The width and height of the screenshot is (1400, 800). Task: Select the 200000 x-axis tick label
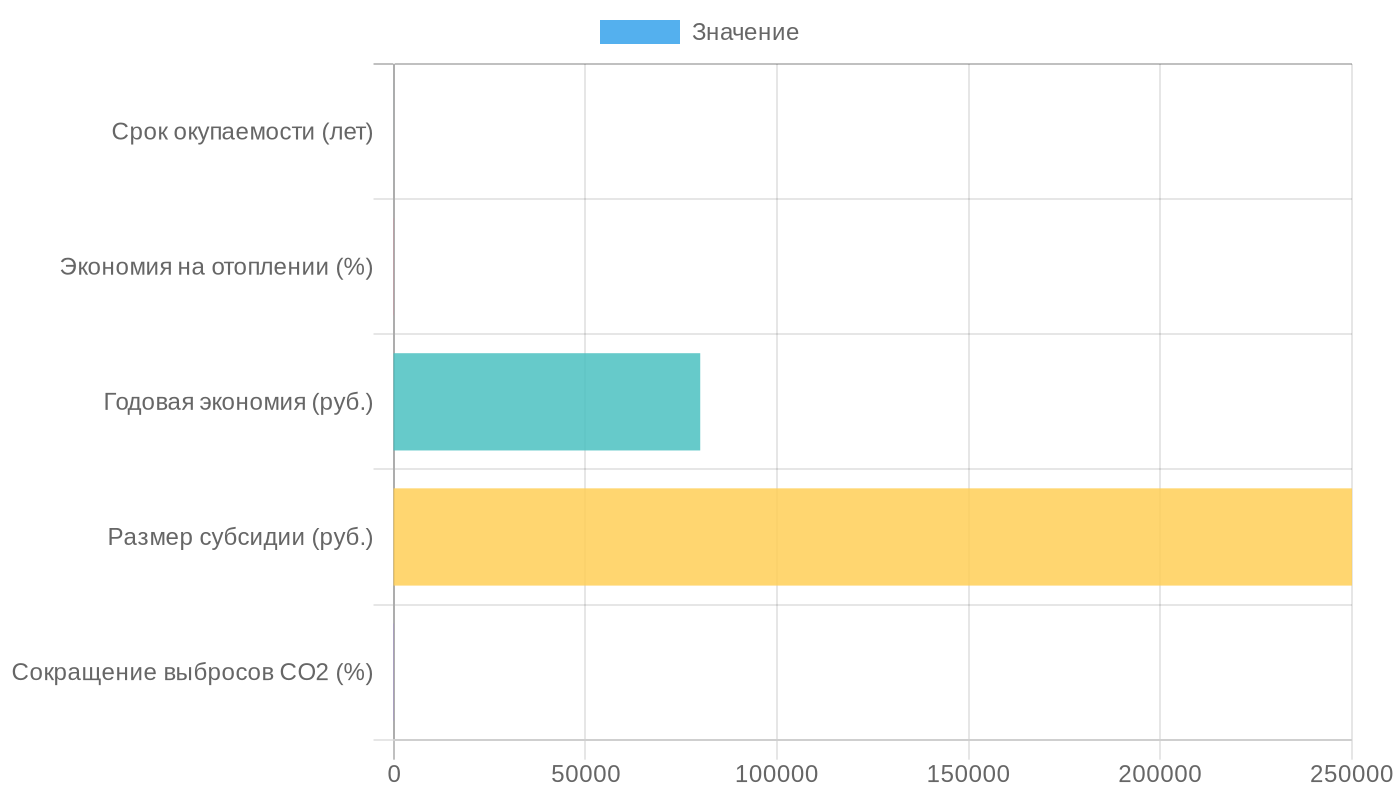[1160, 774]
